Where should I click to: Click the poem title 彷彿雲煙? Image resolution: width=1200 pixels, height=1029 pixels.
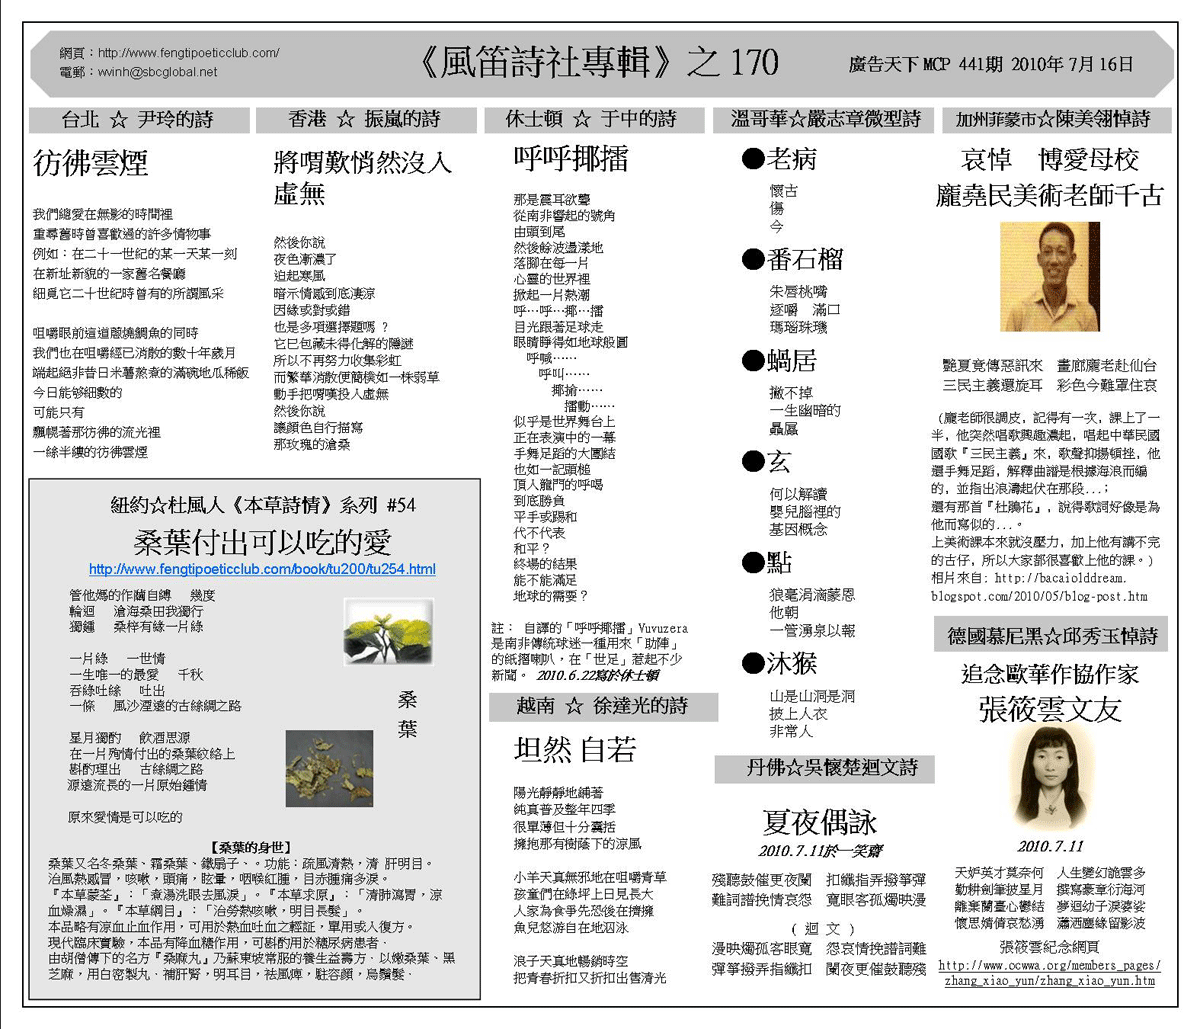91,163
